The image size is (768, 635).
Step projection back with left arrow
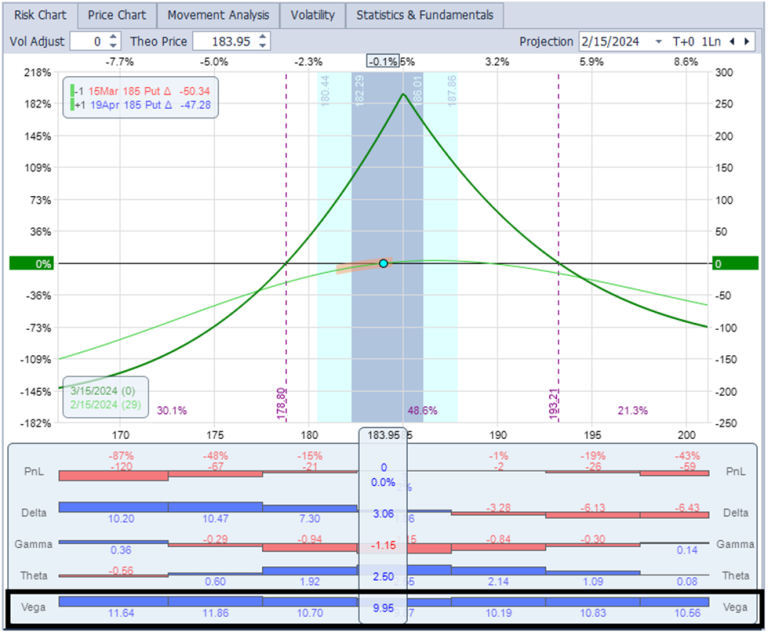point(733,42)
